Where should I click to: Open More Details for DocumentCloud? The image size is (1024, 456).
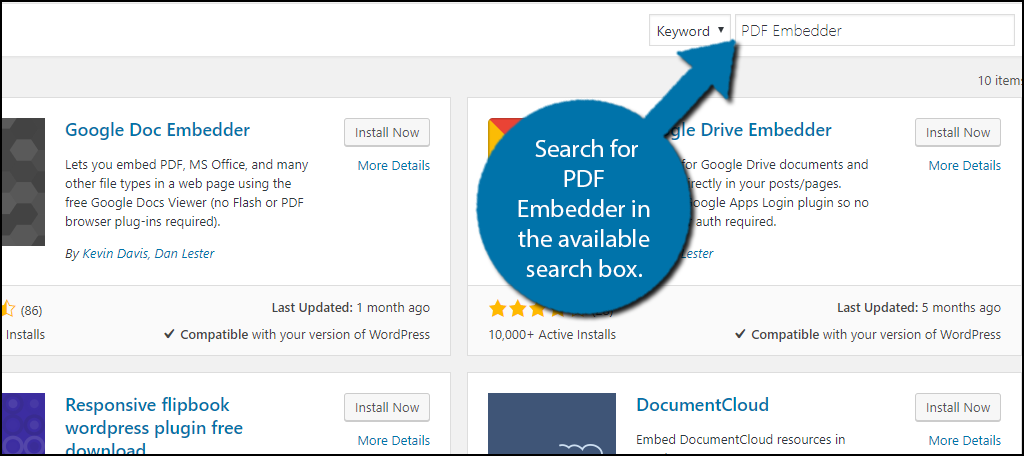click(x=965, y=440)
